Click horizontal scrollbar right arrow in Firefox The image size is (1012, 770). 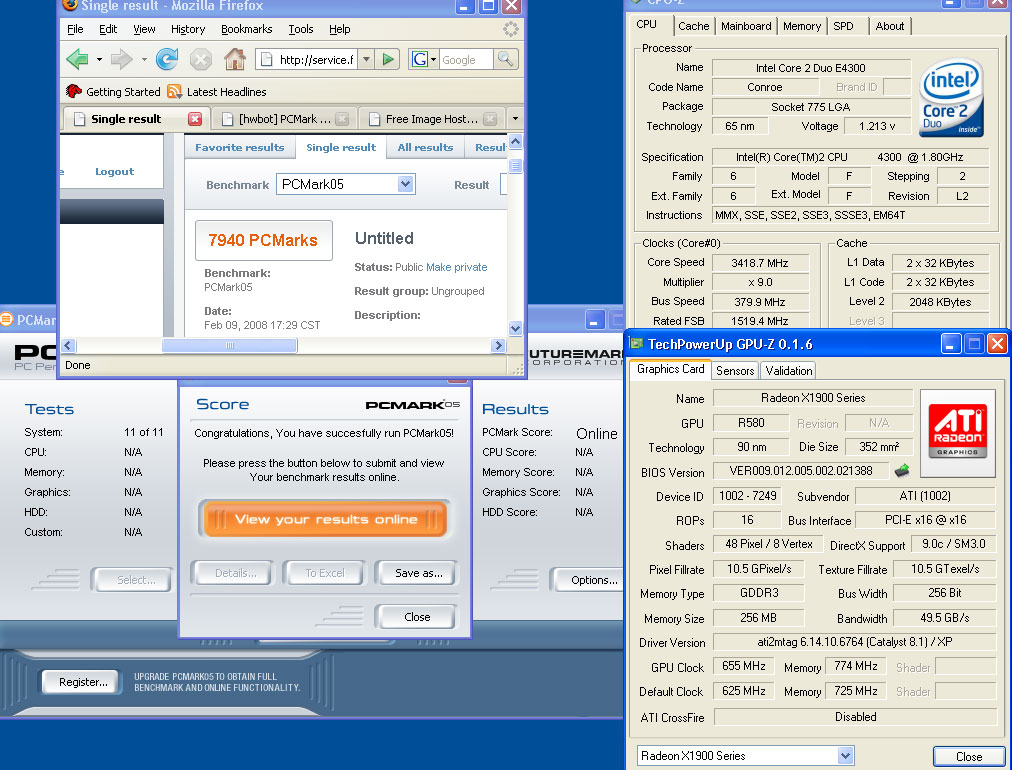point(498,345)
